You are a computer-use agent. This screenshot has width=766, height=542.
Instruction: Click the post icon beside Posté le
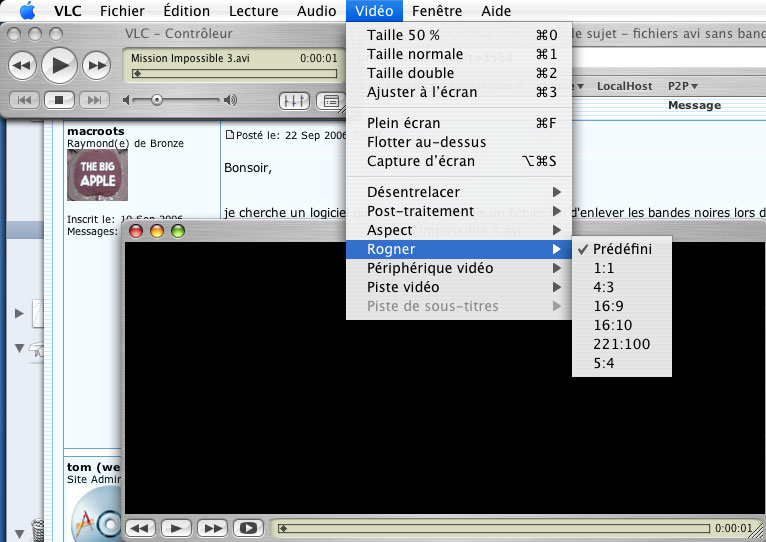click(x=229, y=134)
